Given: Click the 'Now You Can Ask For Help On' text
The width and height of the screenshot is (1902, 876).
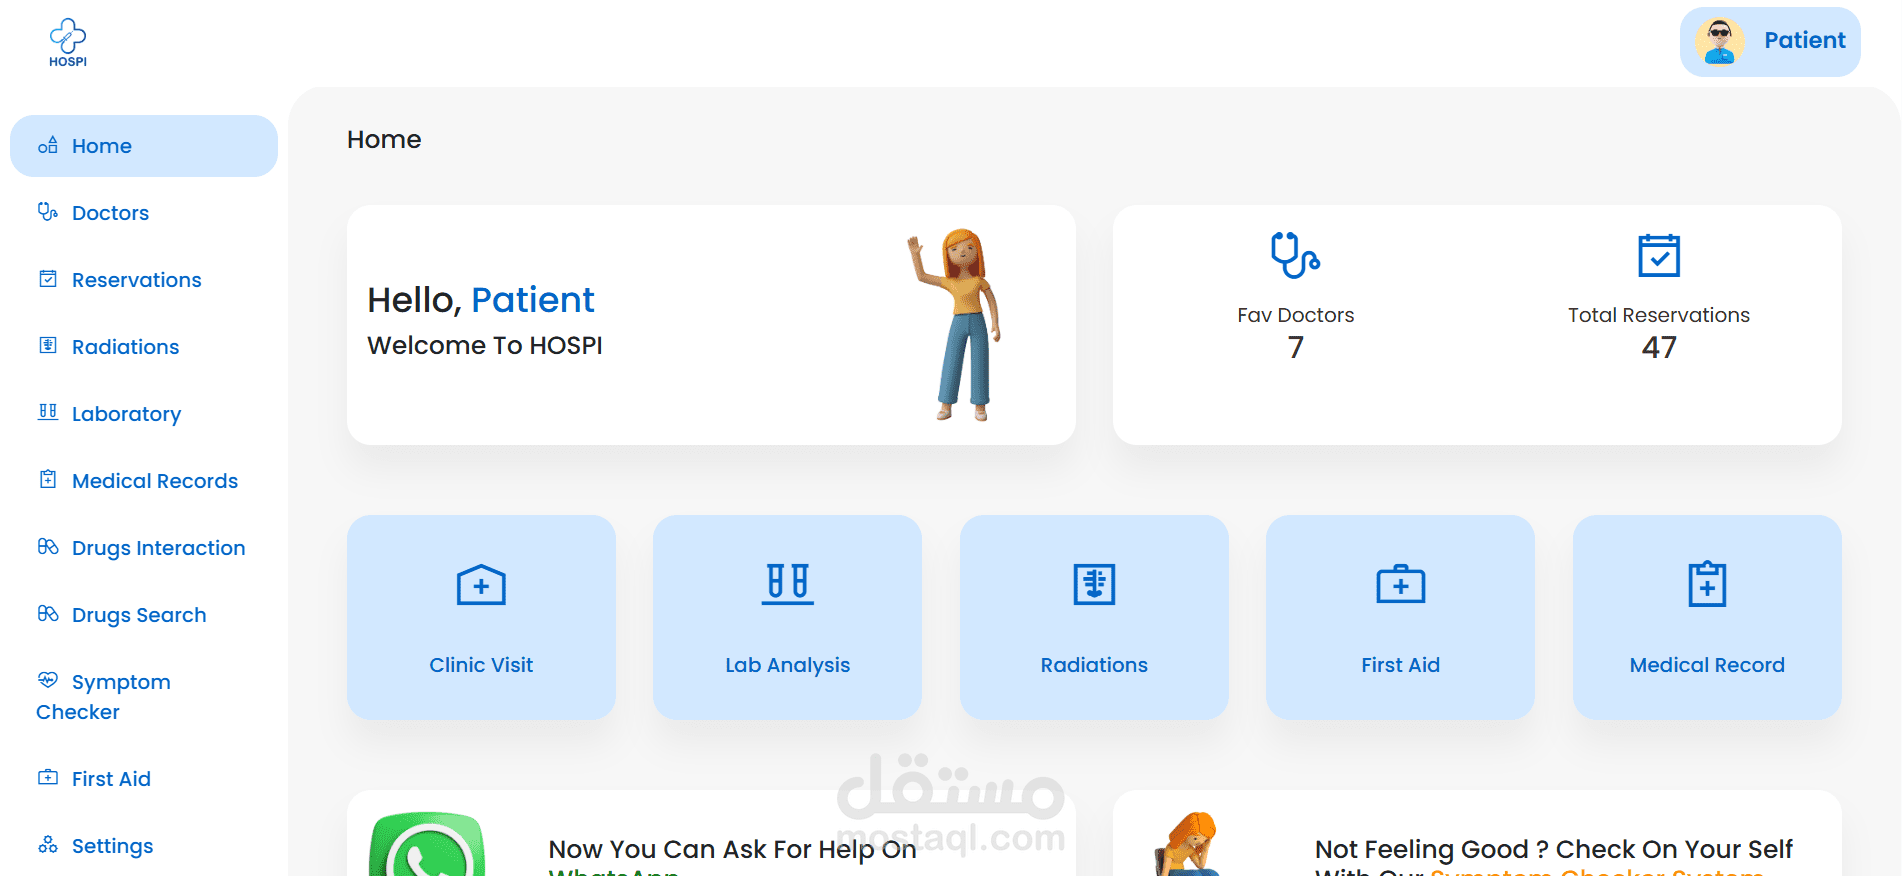Looking at the screenshot, I should coord(733,849).
